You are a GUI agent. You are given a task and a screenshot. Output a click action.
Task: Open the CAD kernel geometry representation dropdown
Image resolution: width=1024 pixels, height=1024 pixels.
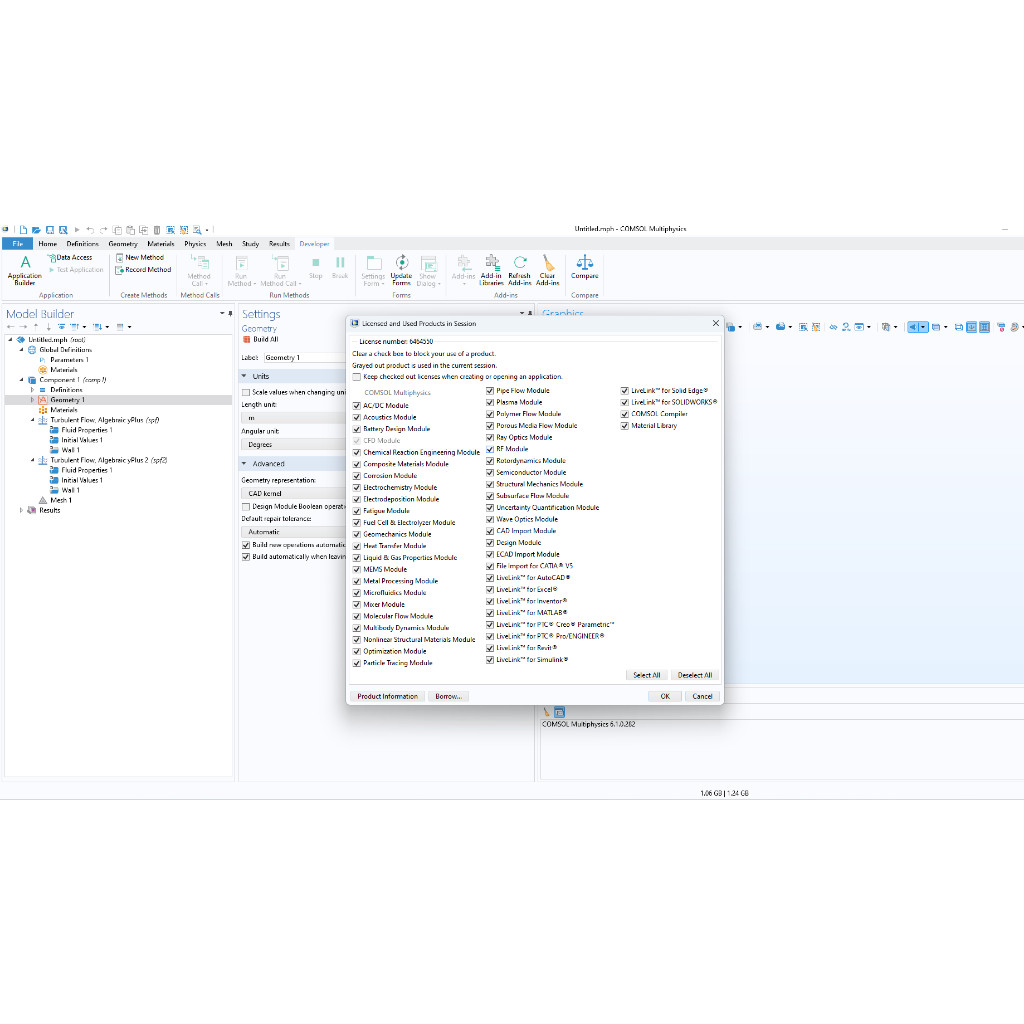[x=293, y=494]
